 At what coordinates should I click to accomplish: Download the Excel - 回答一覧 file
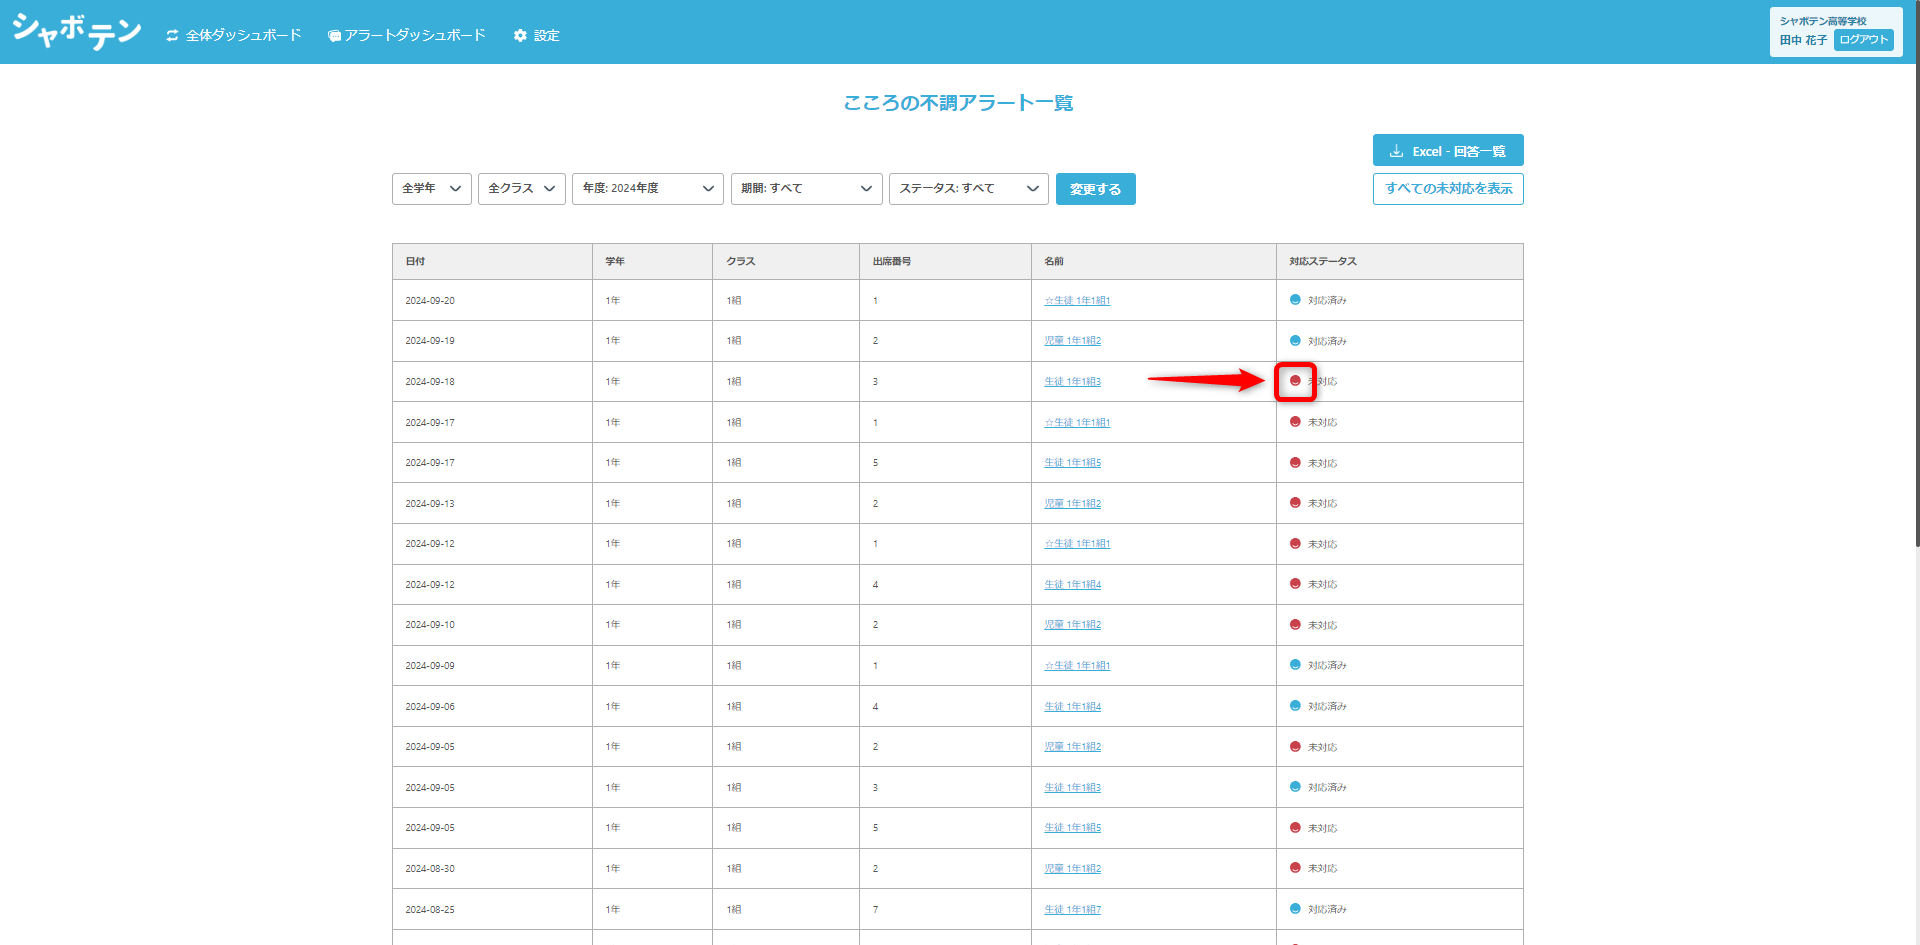coord(1448,150)
